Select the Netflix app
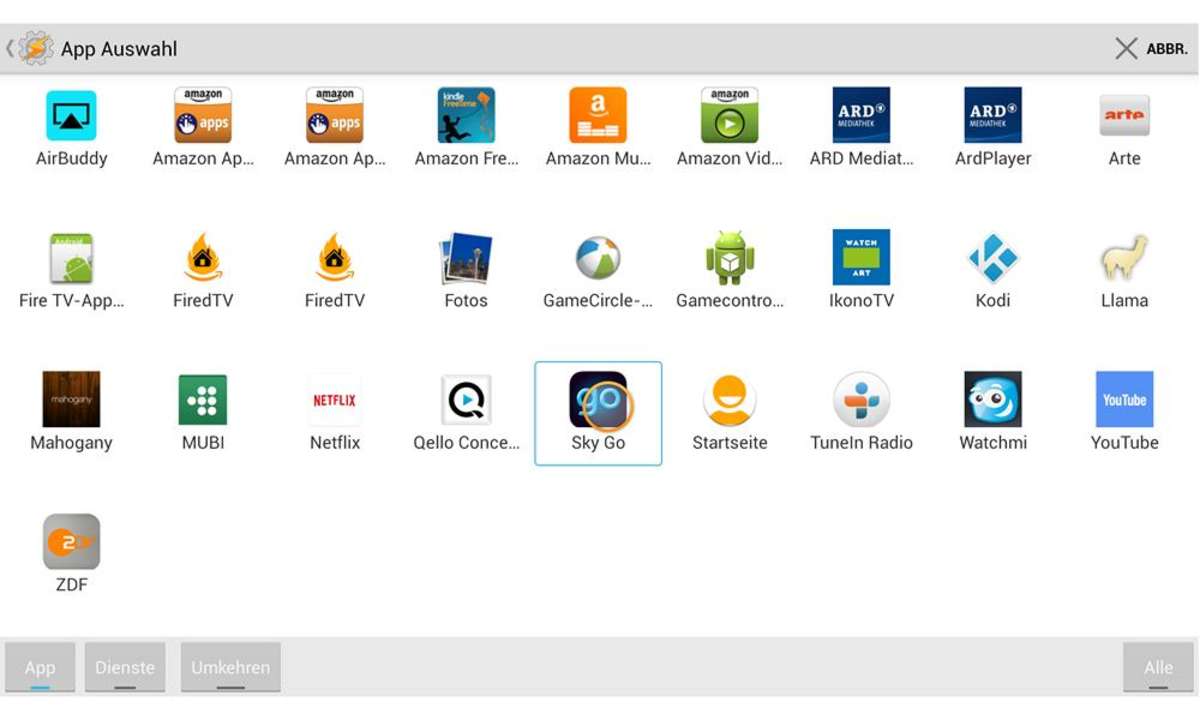The width and height of the screenshot is (1200, 720). (334, 412)
